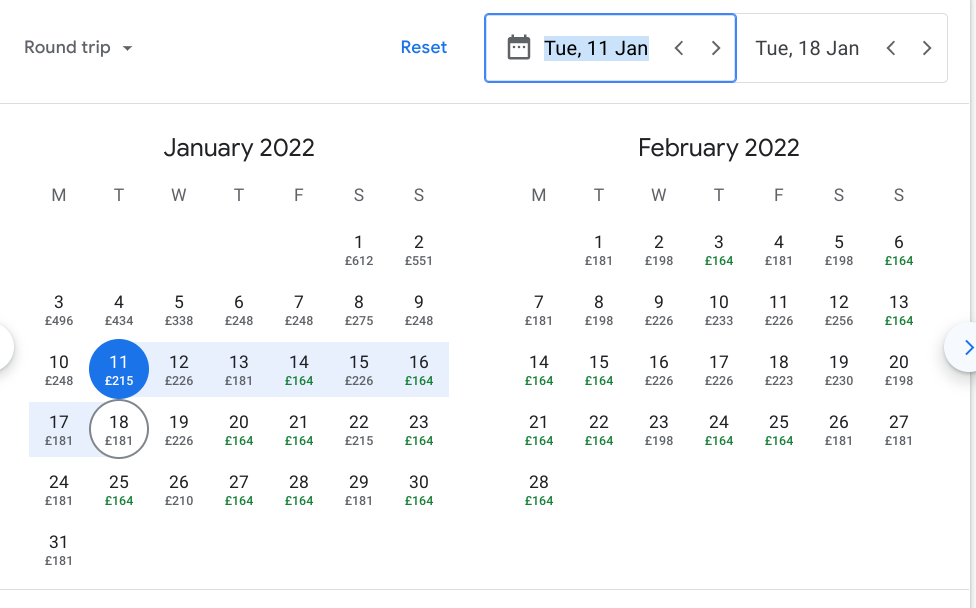The height and width of the screenshot is (608, 976).
Task: Click 12 February priced £256
Action: (839, 309)
